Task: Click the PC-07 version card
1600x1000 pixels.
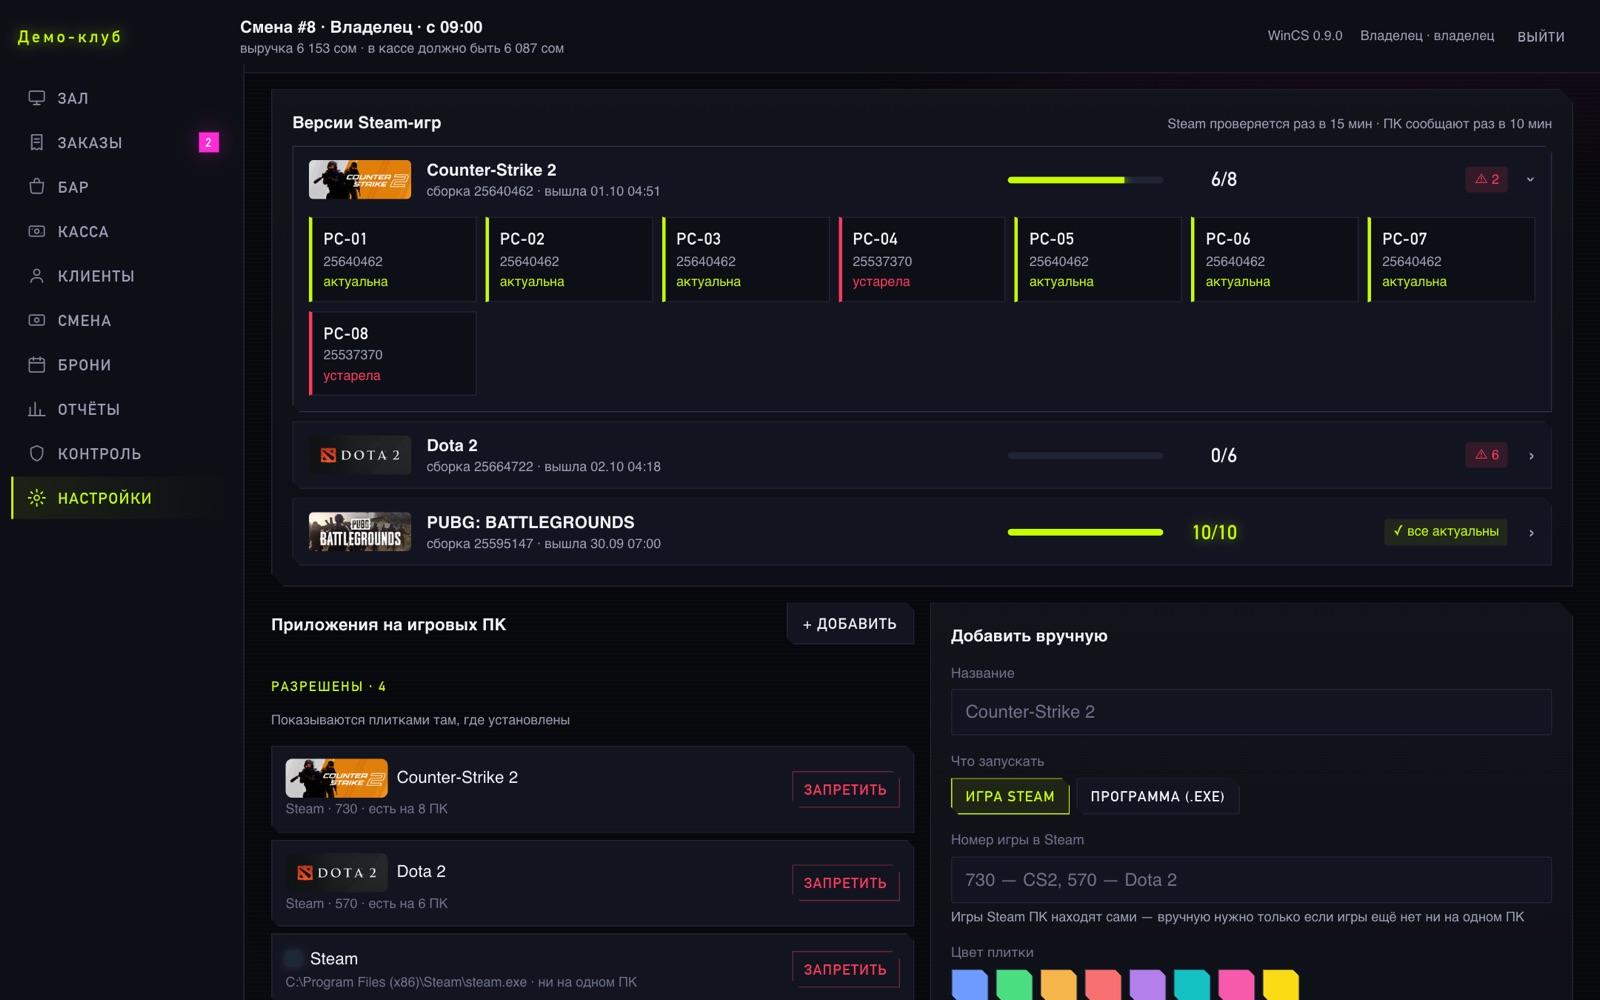Action: pos(1451,260)
